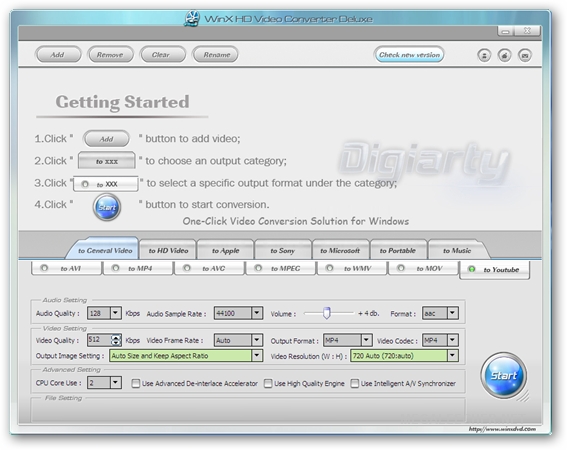Select the 'to WMV' radio option
The width and height of the screenshot is (567, 450).
click(x=351, y=268)
